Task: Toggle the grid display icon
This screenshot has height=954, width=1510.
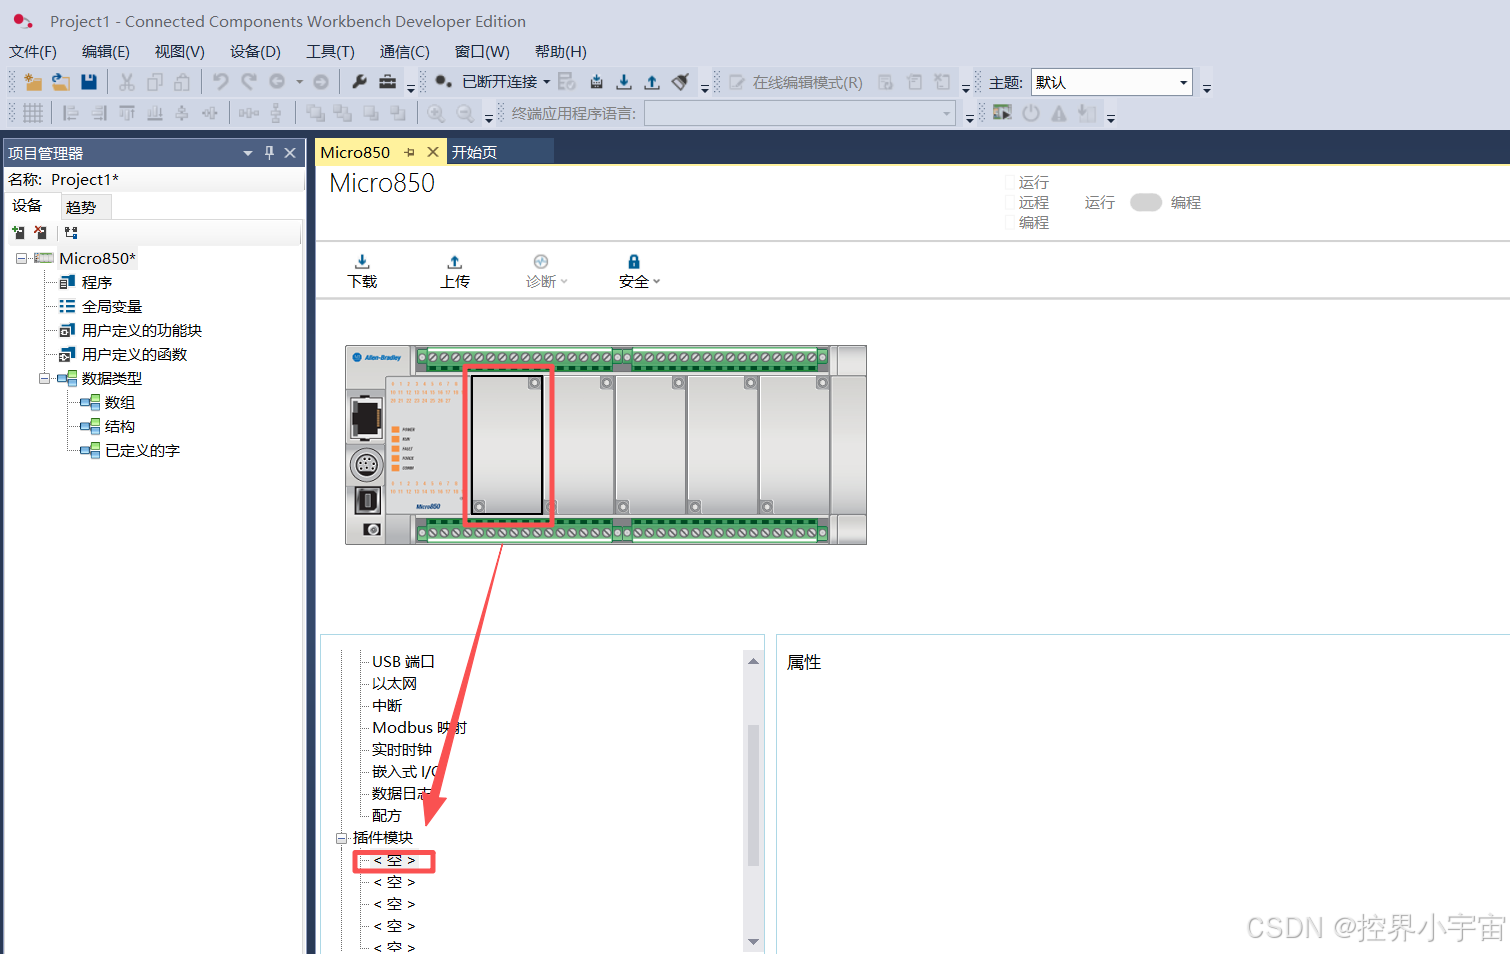Action: click(x=33, y=113)
